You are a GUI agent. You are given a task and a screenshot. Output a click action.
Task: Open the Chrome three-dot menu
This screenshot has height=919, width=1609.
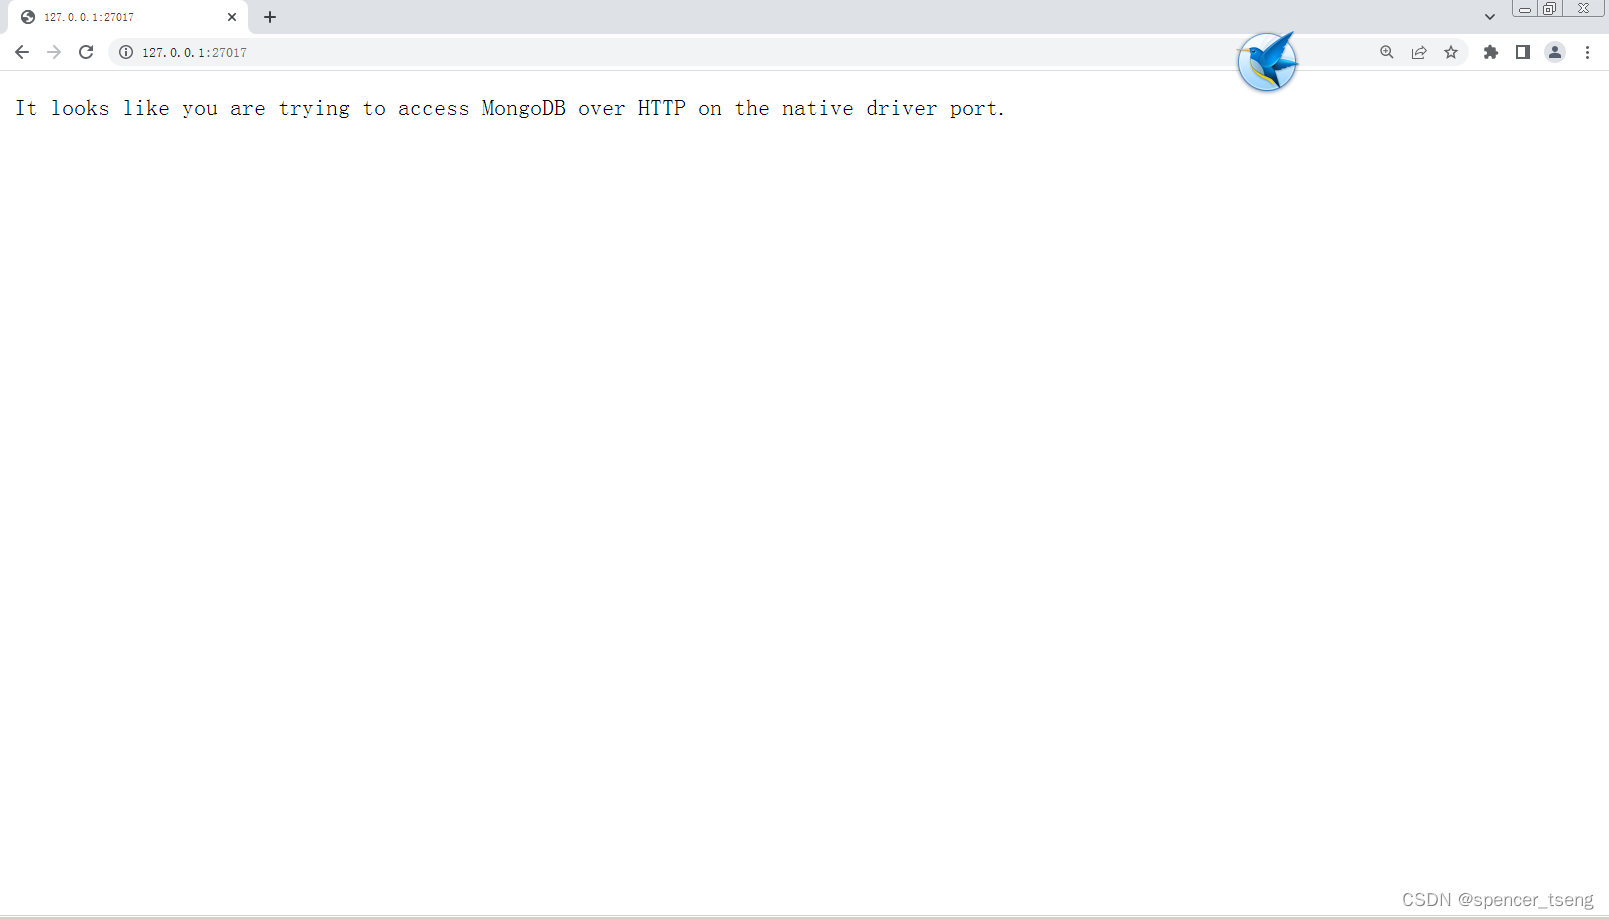pyautogui.click(x=1587, y=52)
